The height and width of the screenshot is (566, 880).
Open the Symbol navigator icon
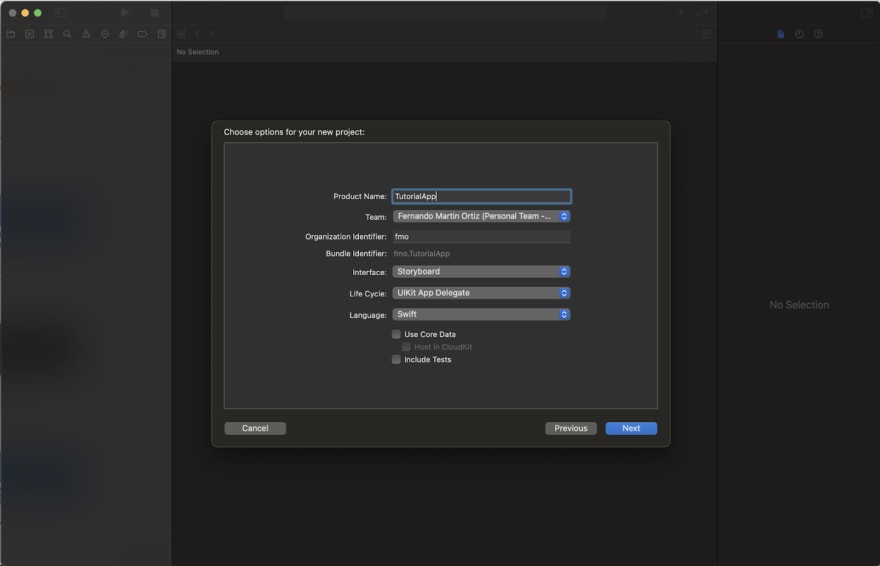pyautogui.click(x=48, y=34)
